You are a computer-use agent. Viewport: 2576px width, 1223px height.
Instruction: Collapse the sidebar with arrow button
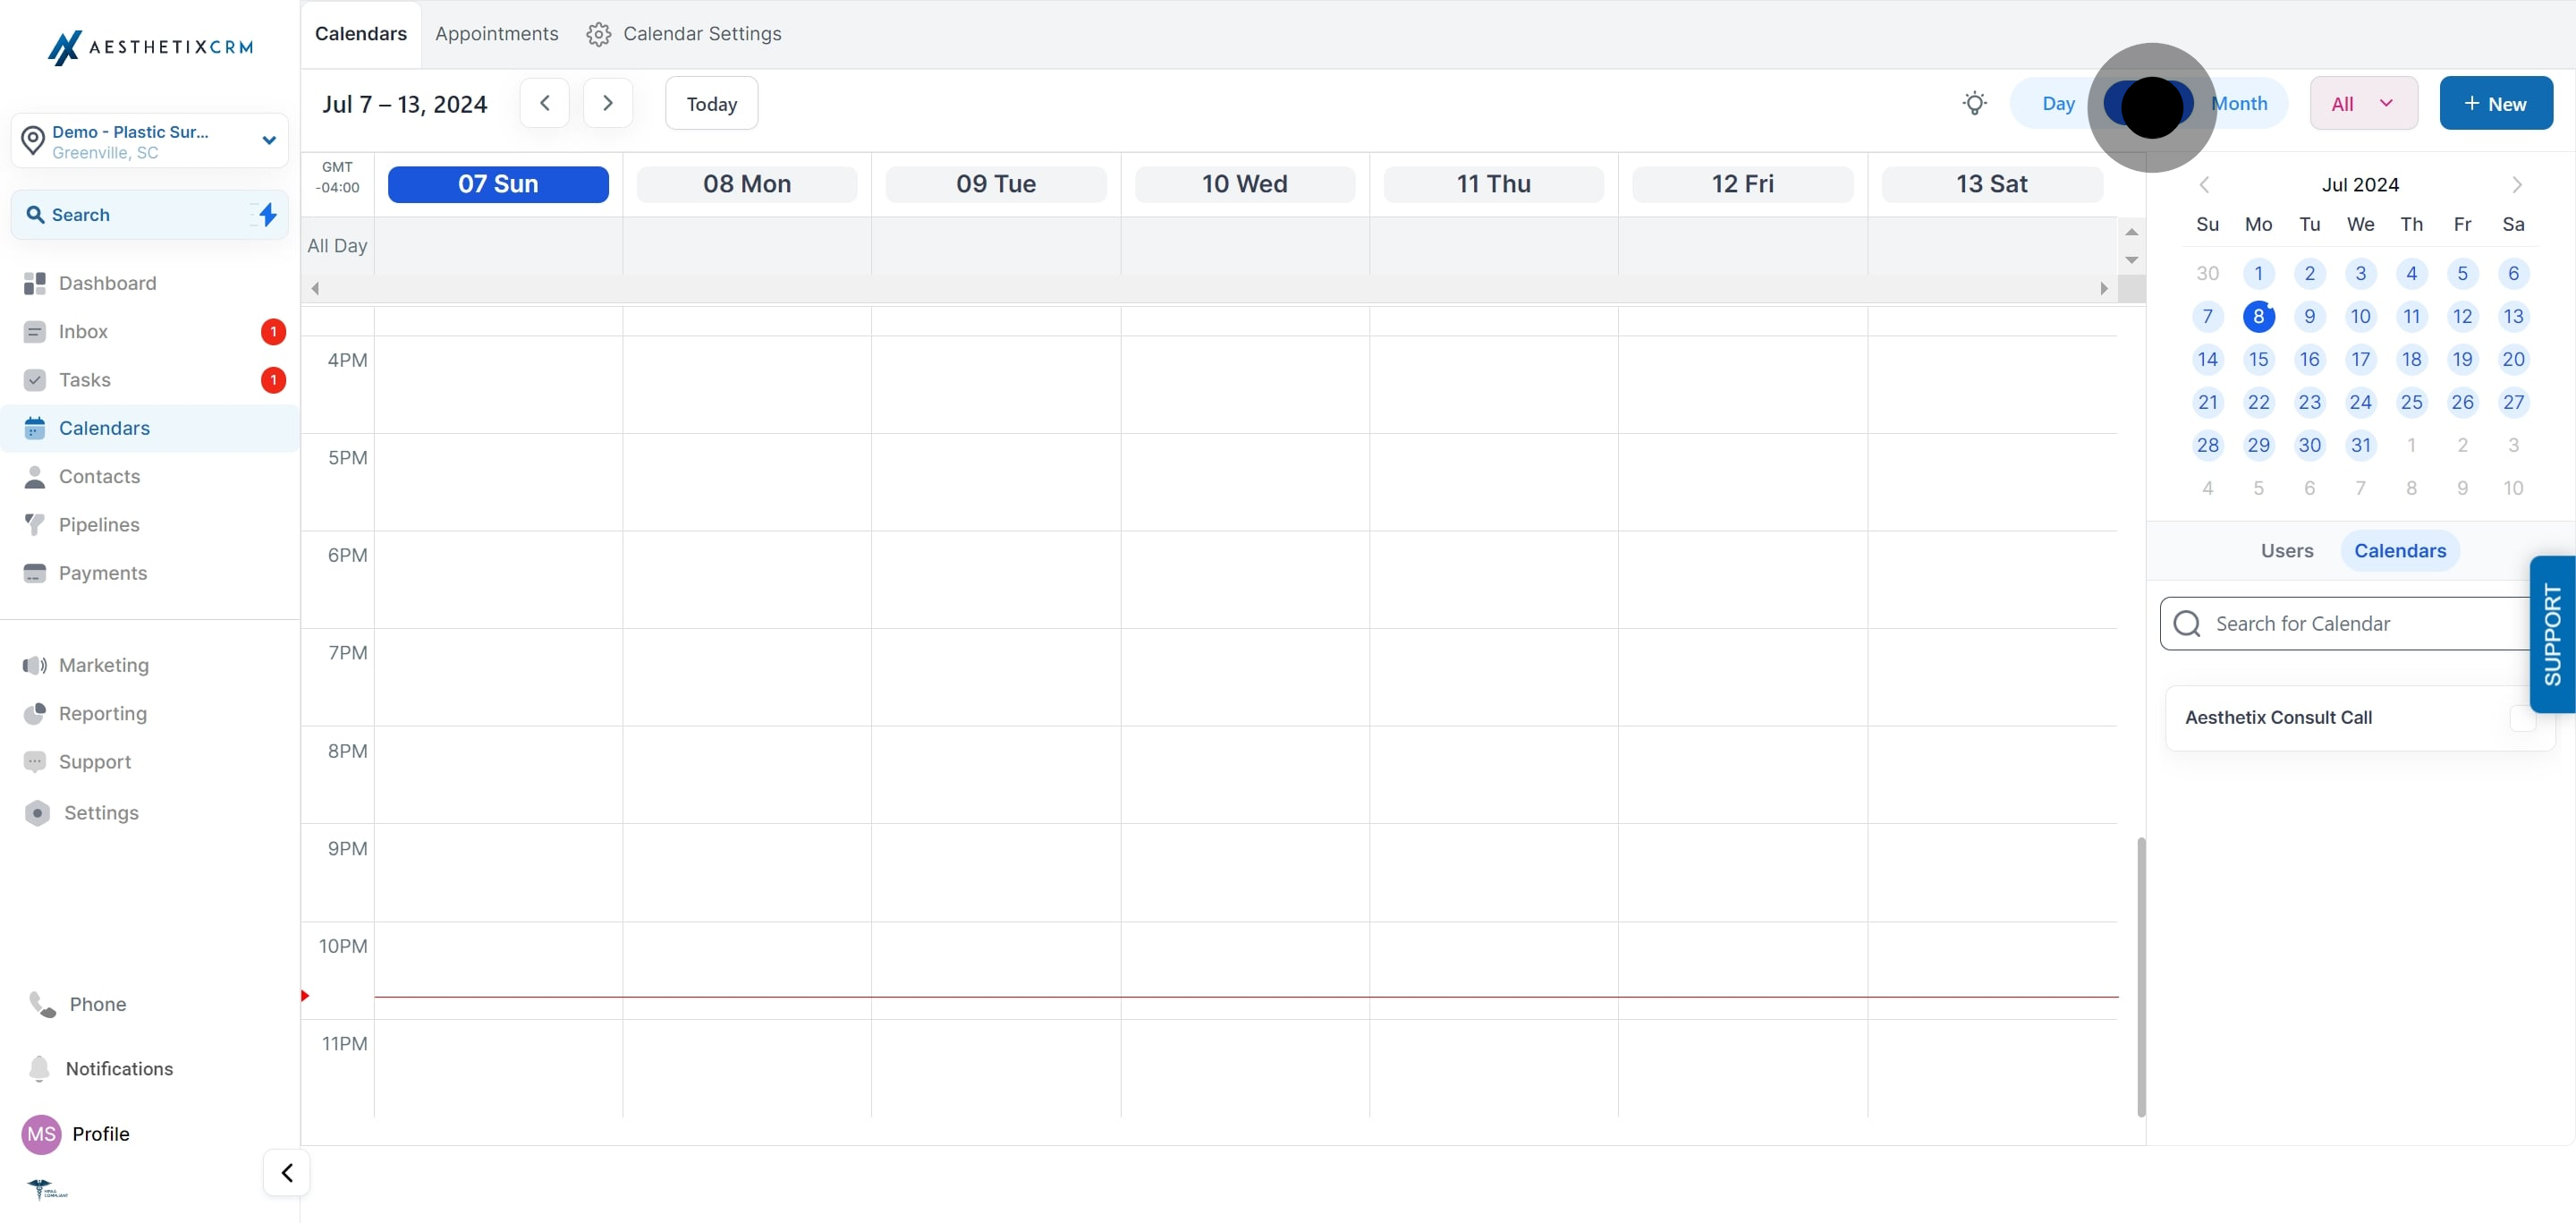[x=287, y=1172]
